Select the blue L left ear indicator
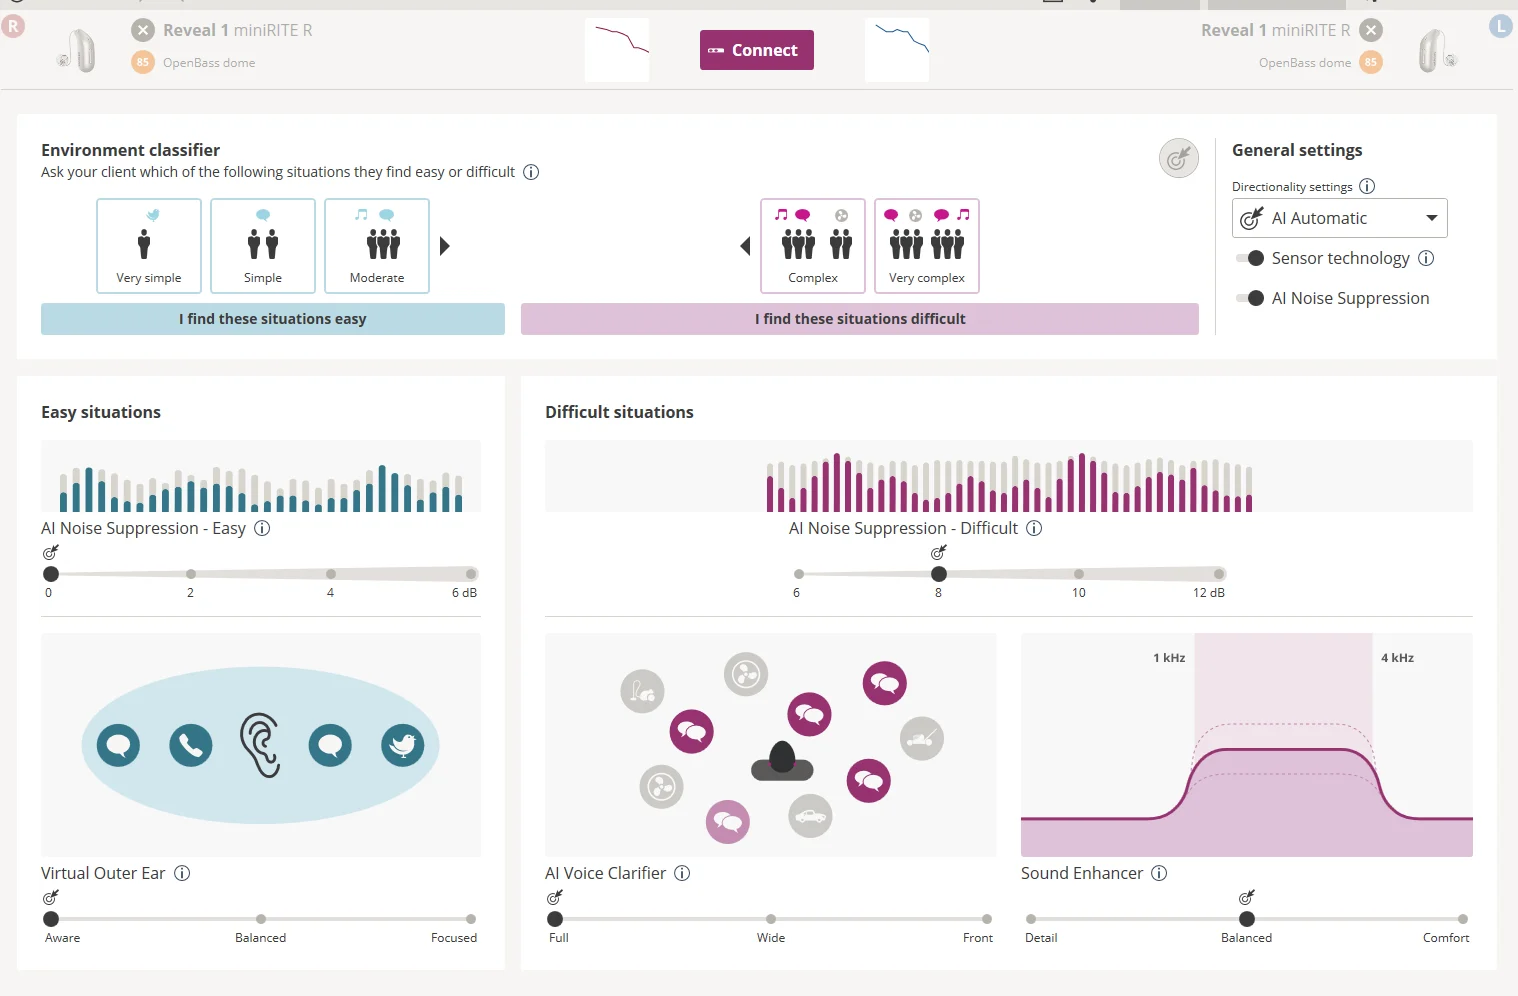 click(x=1501, y=27)
